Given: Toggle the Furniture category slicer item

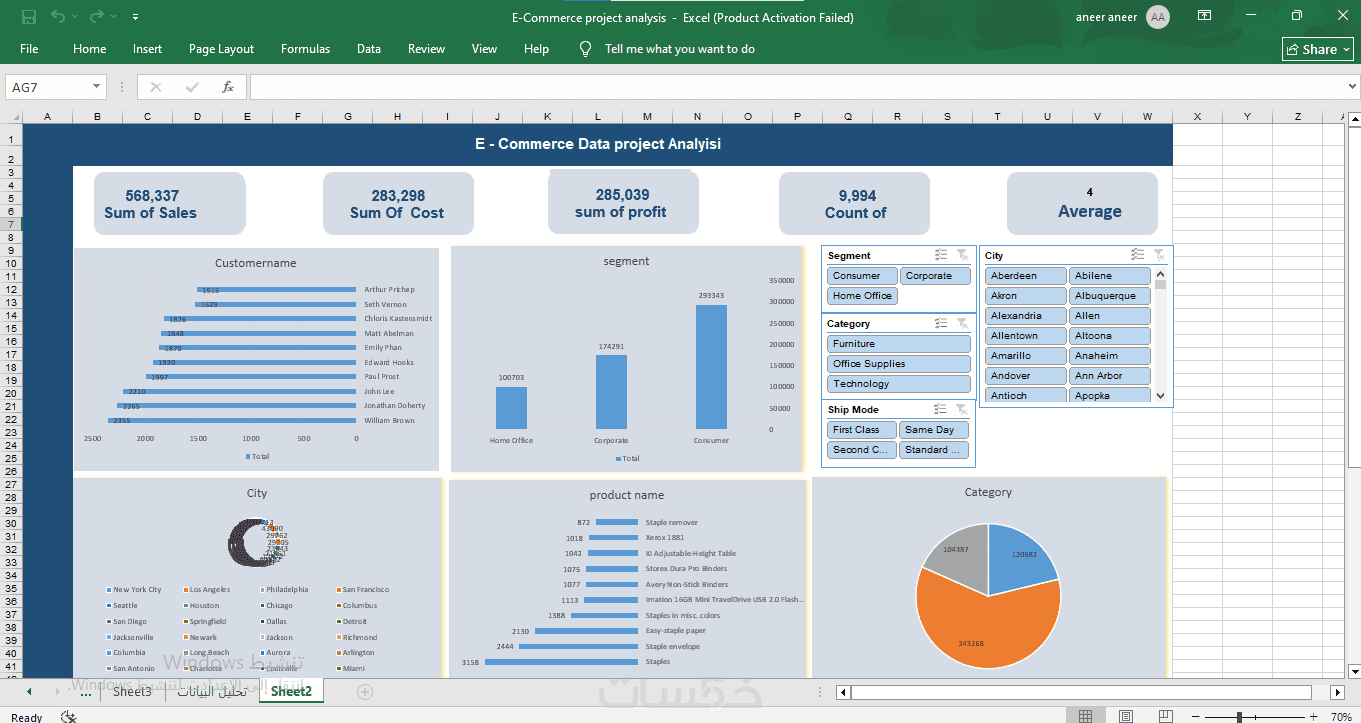Looking at the screenshot, I should pos(899,344).
